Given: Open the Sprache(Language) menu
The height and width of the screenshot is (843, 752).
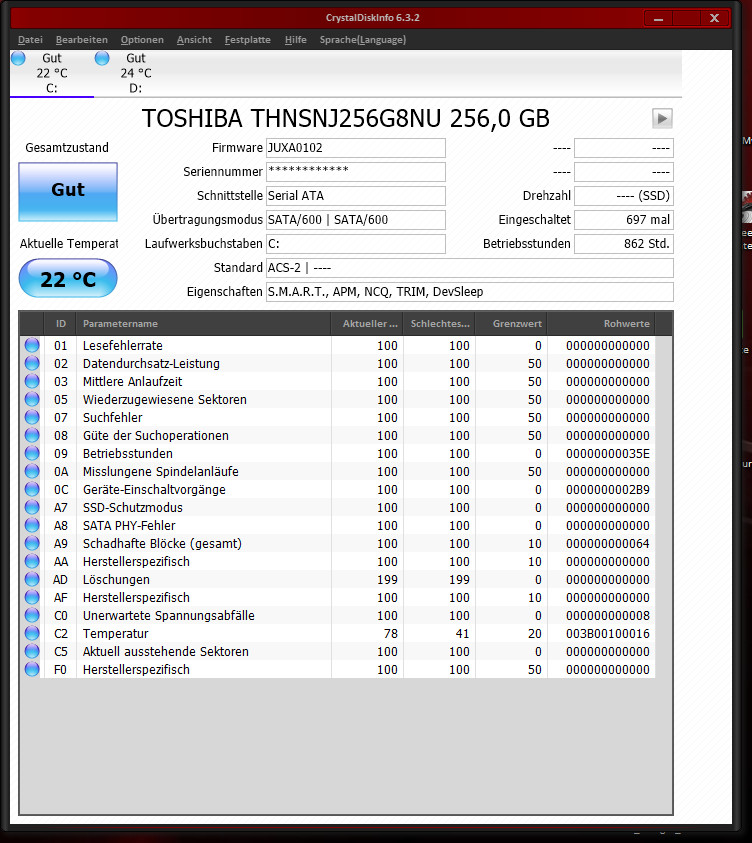Looking at the screenshot, I should [x=363, y=40].
